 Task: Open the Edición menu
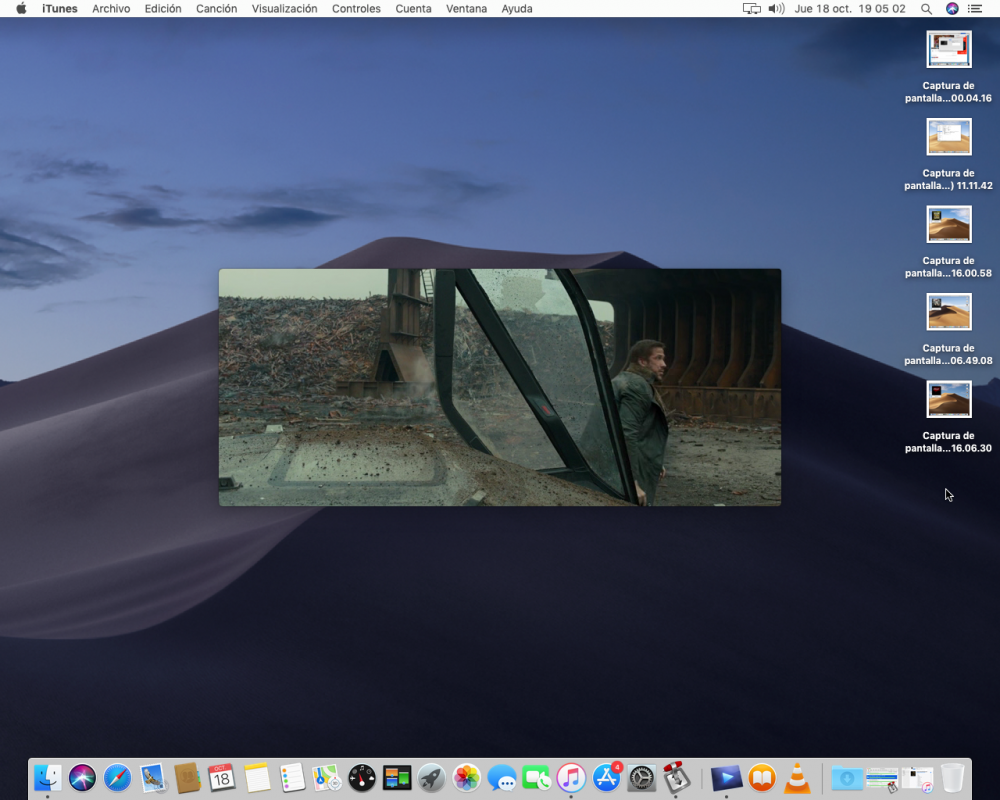point(163,8)
